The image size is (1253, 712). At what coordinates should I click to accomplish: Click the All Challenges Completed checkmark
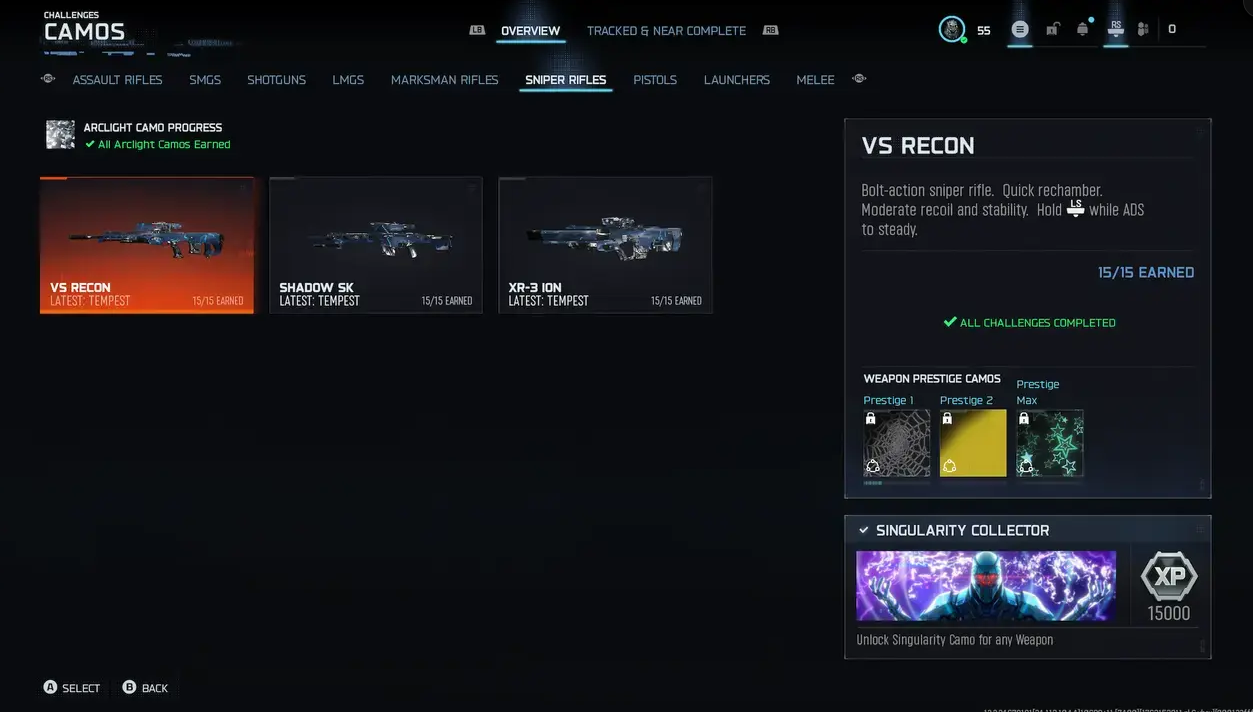pyautogui.click(x=950, y=322)
